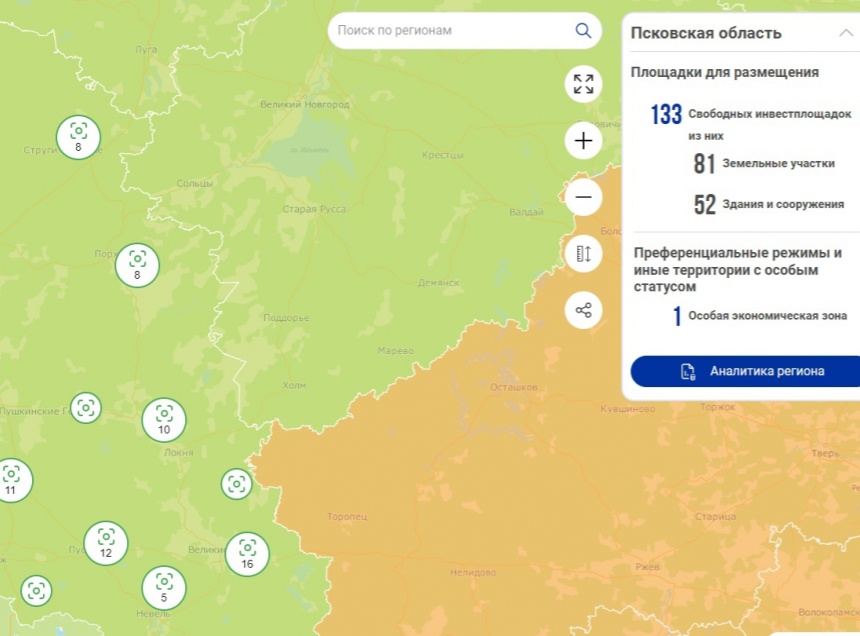Open the 81 Земельные участки link
This screenshot has height=636, width=860.
765,164
